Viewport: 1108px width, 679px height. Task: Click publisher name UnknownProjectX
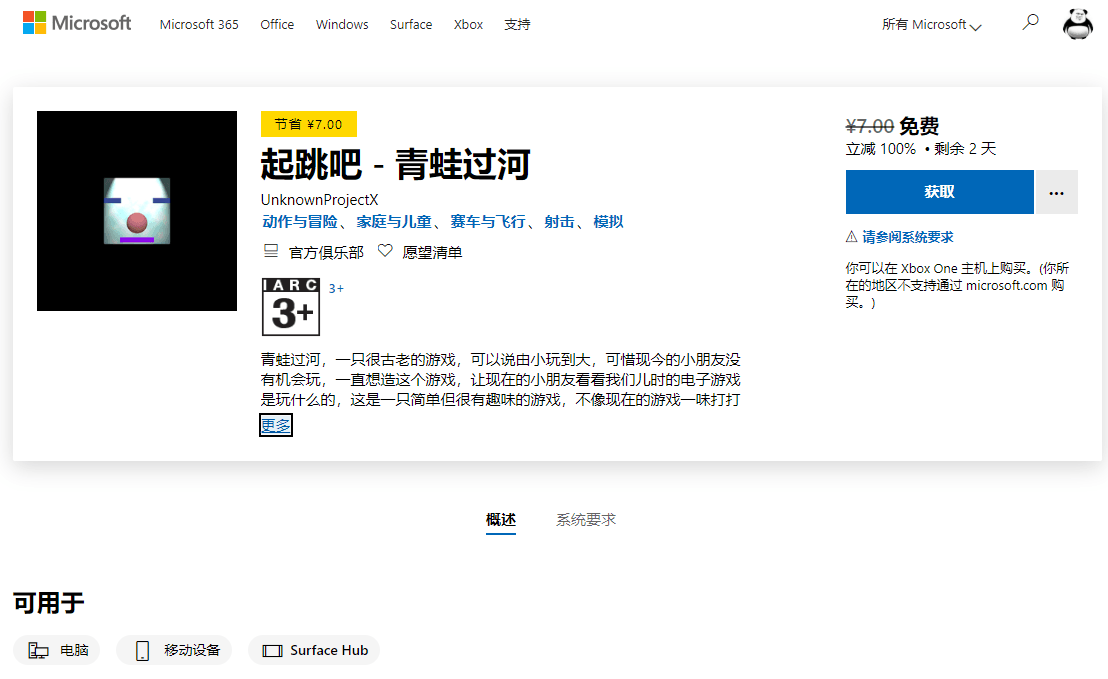[x=319, y=200]
